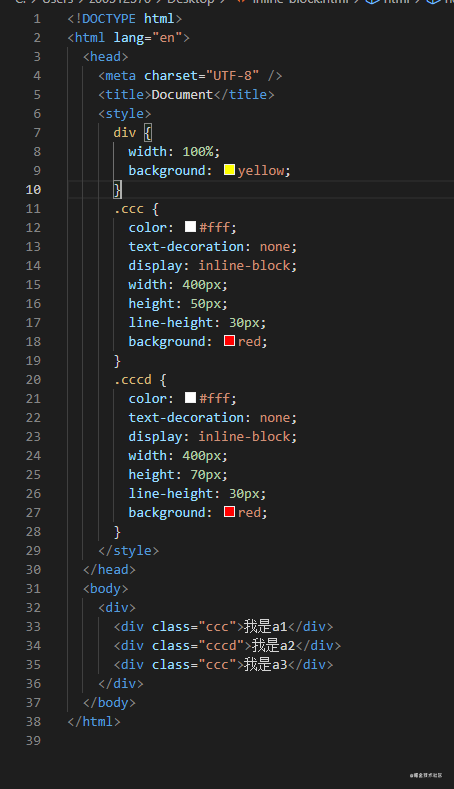Click the wrapper <div> tag on line 32

point(117,607)
